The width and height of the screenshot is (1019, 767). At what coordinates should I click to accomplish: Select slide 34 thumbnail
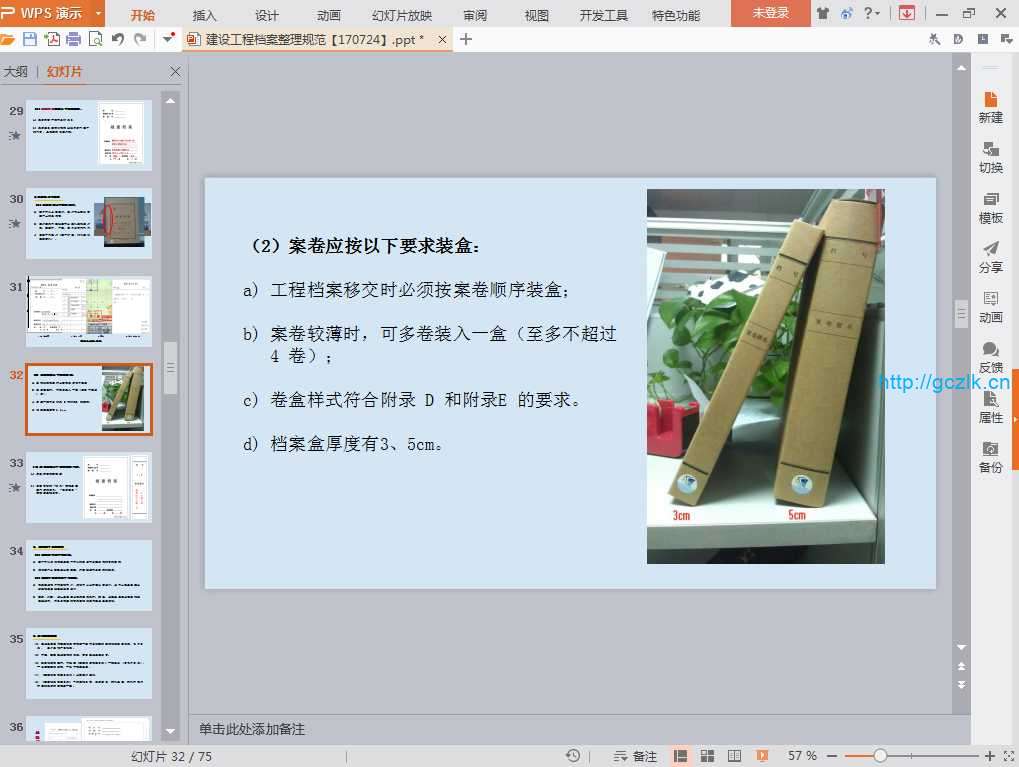[x=88, y=575]
